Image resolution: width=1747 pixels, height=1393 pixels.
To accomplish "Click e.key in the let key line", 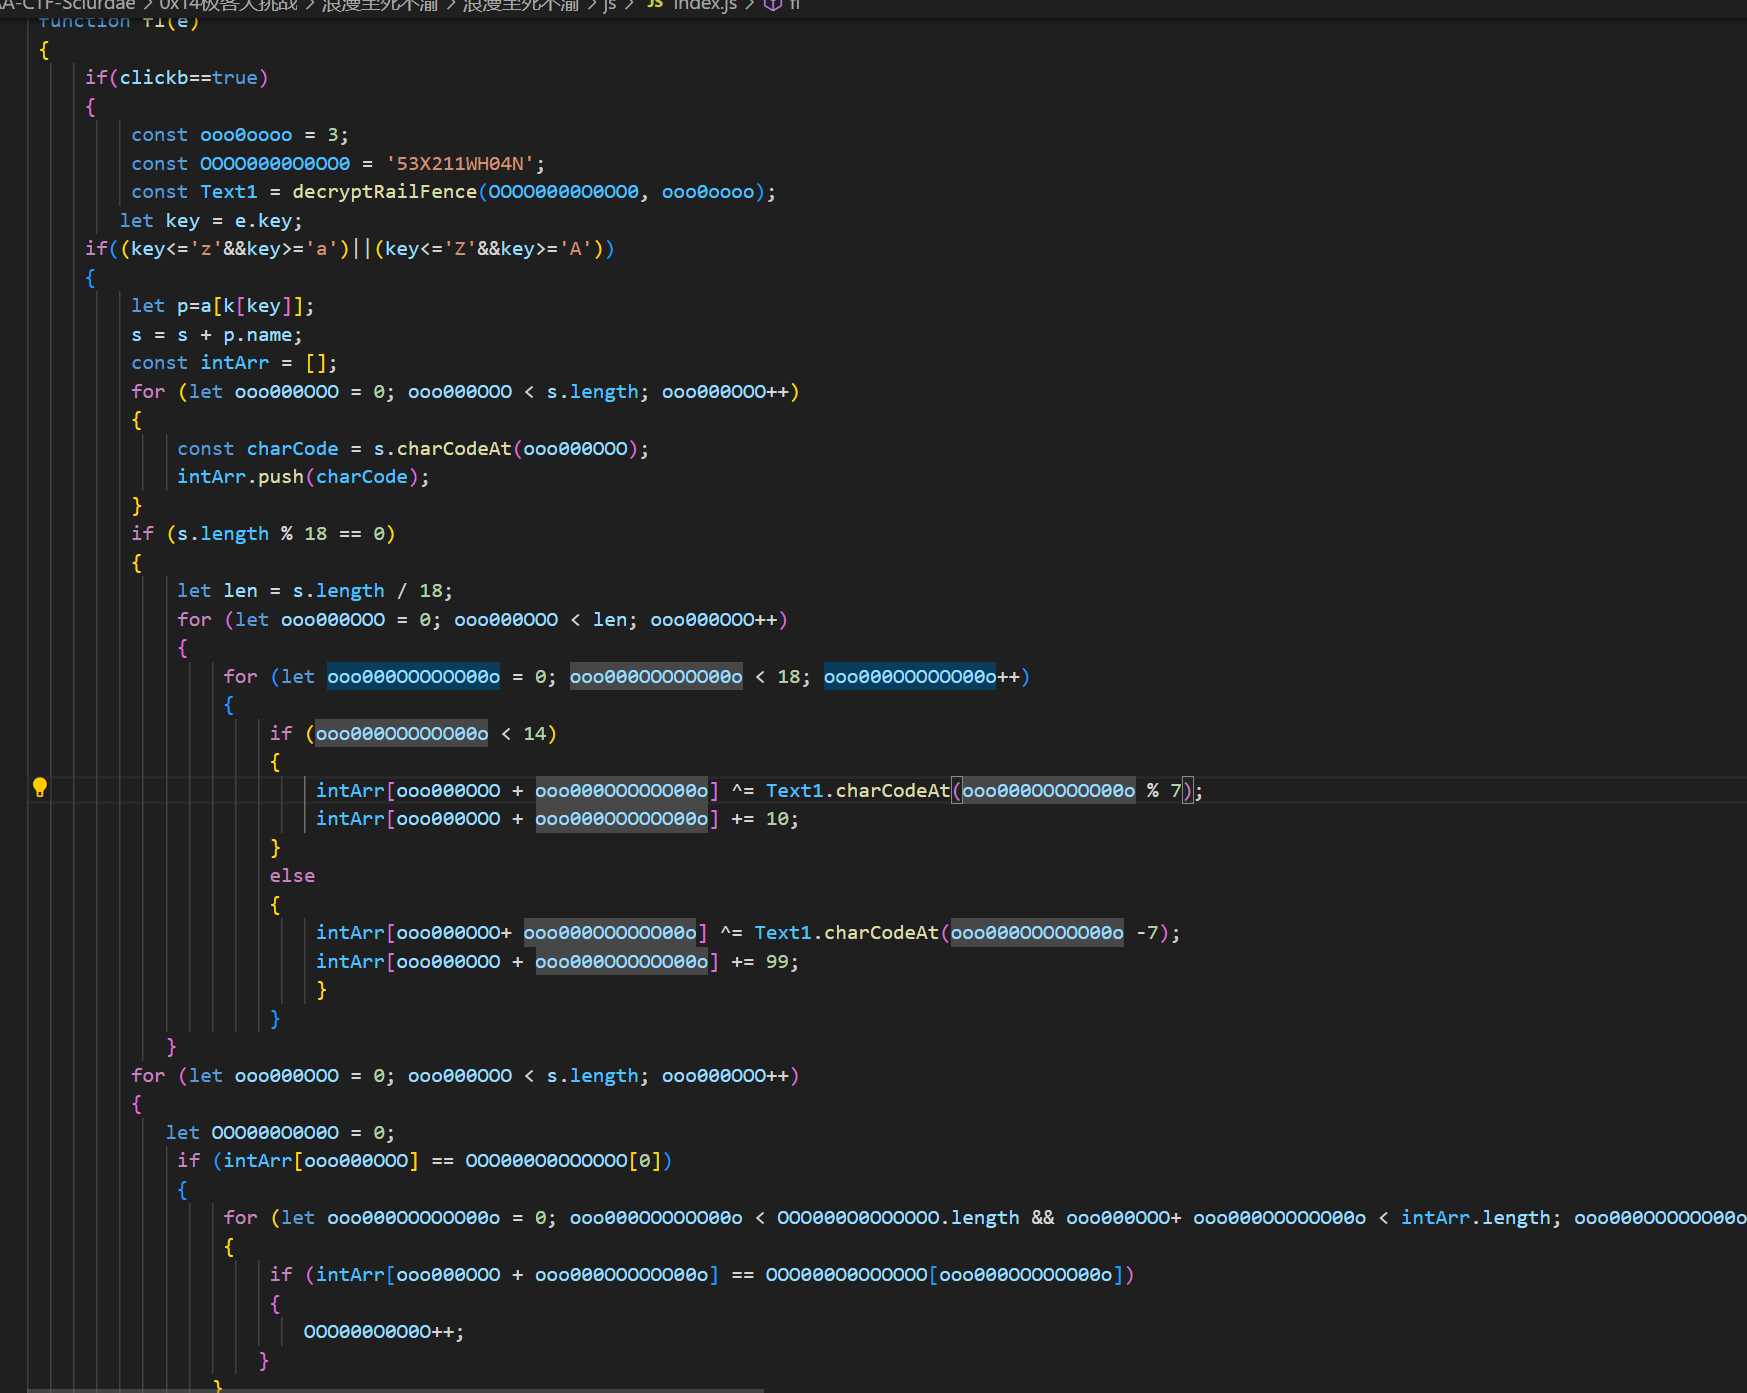I will point(264,221).
